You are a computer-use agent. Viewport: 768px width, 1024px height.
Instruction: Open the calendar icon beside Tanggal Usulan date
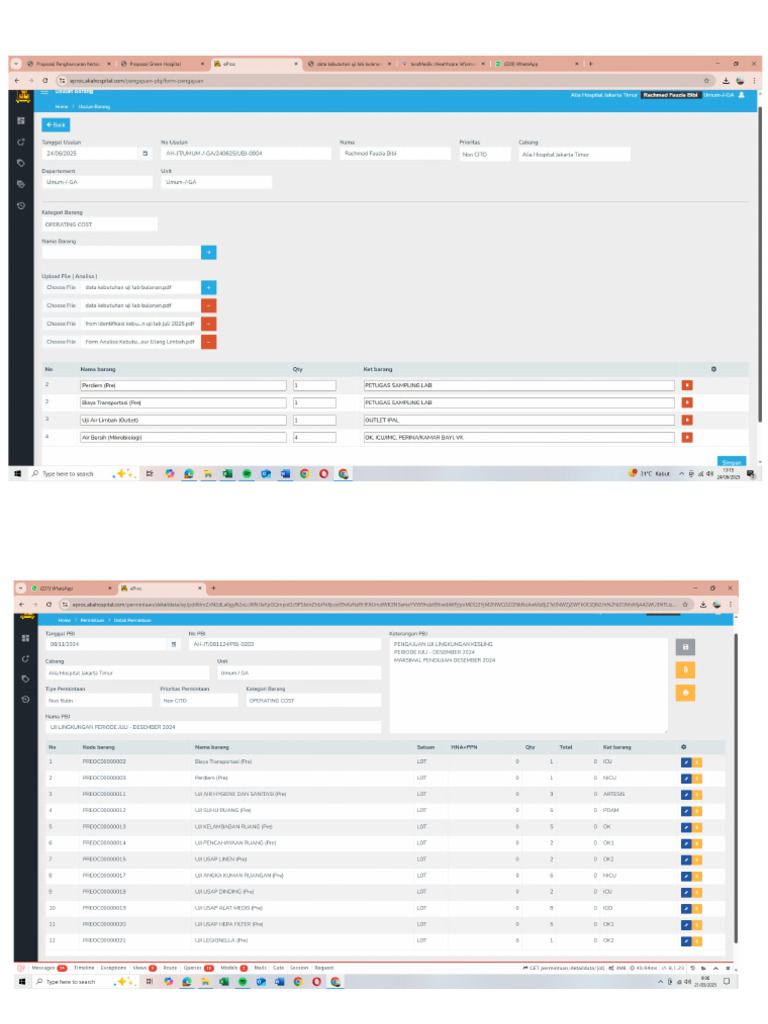pyautogui.click(x=145, y=153)
